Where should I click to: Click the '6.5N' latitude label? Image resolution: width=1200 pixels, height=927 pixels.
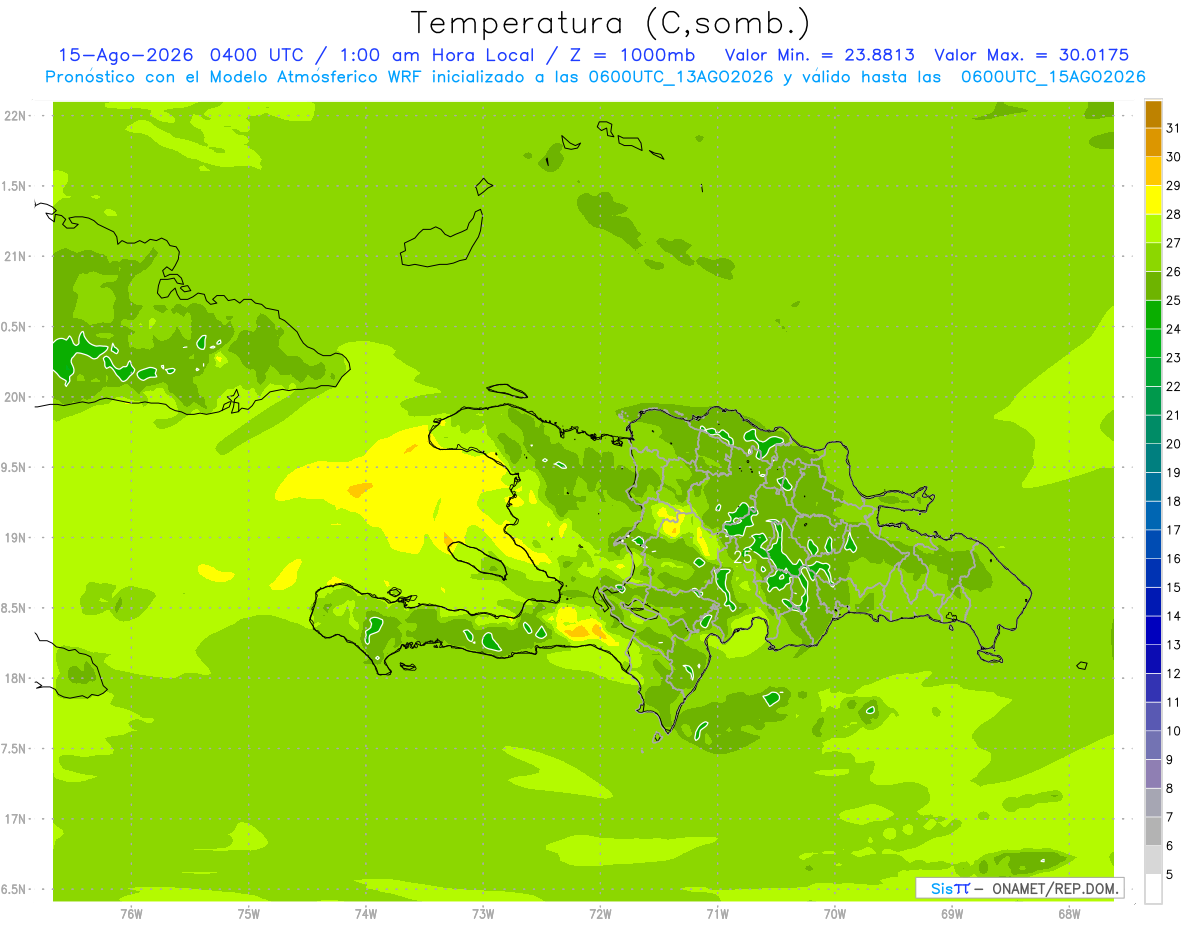[x=15, y=890]
